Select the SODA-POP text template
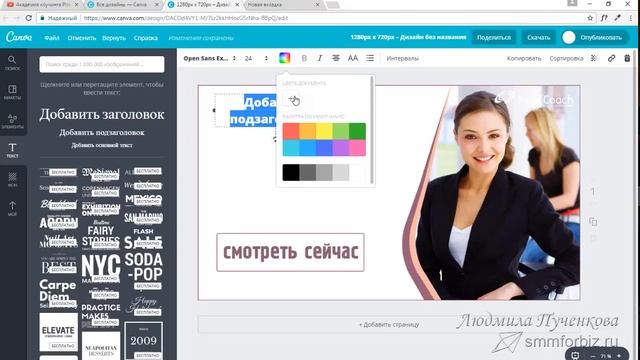640x360 pixels. (144, 271)
